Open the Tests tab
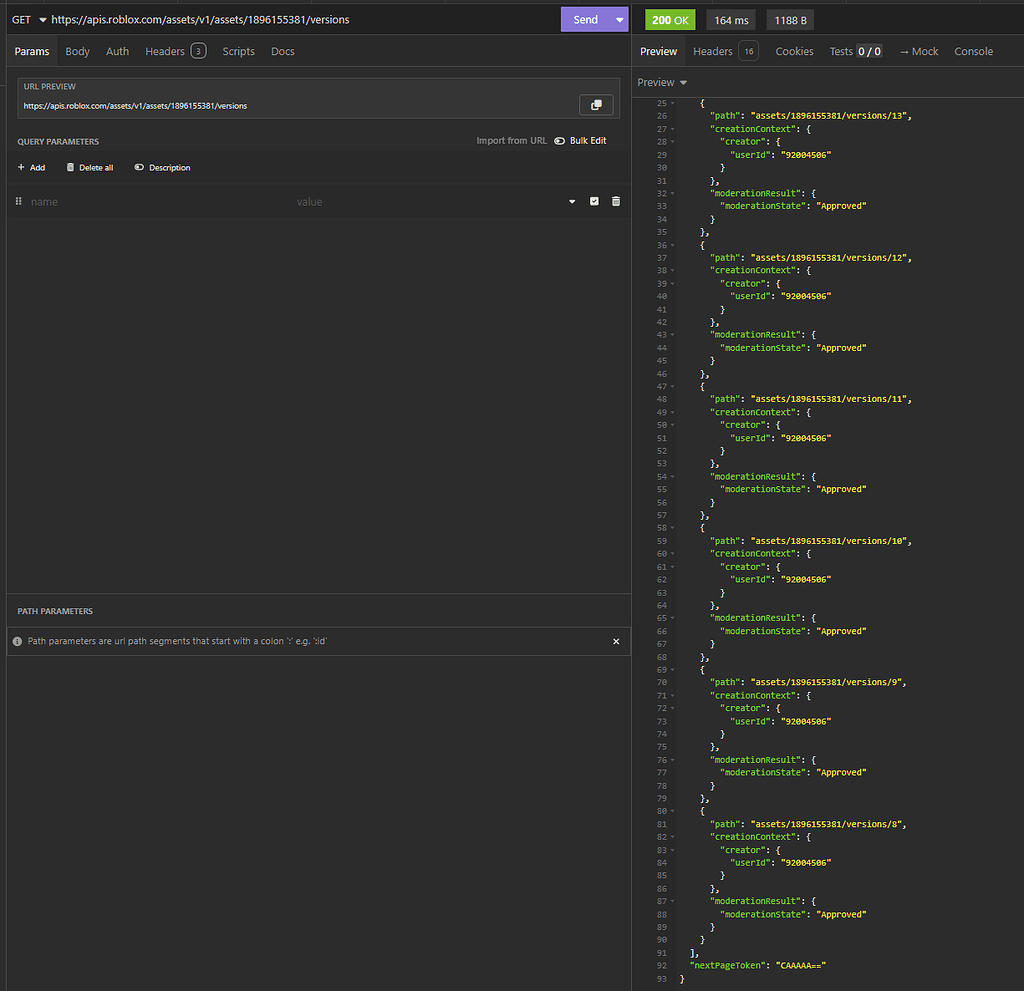This screenshot has height=991, width=1024. (x=856, y=51)
